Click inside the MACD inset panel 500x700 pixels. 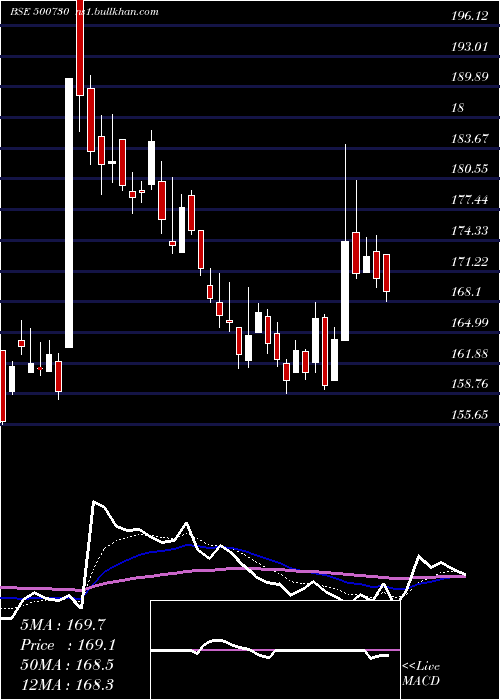click(275, 650)
